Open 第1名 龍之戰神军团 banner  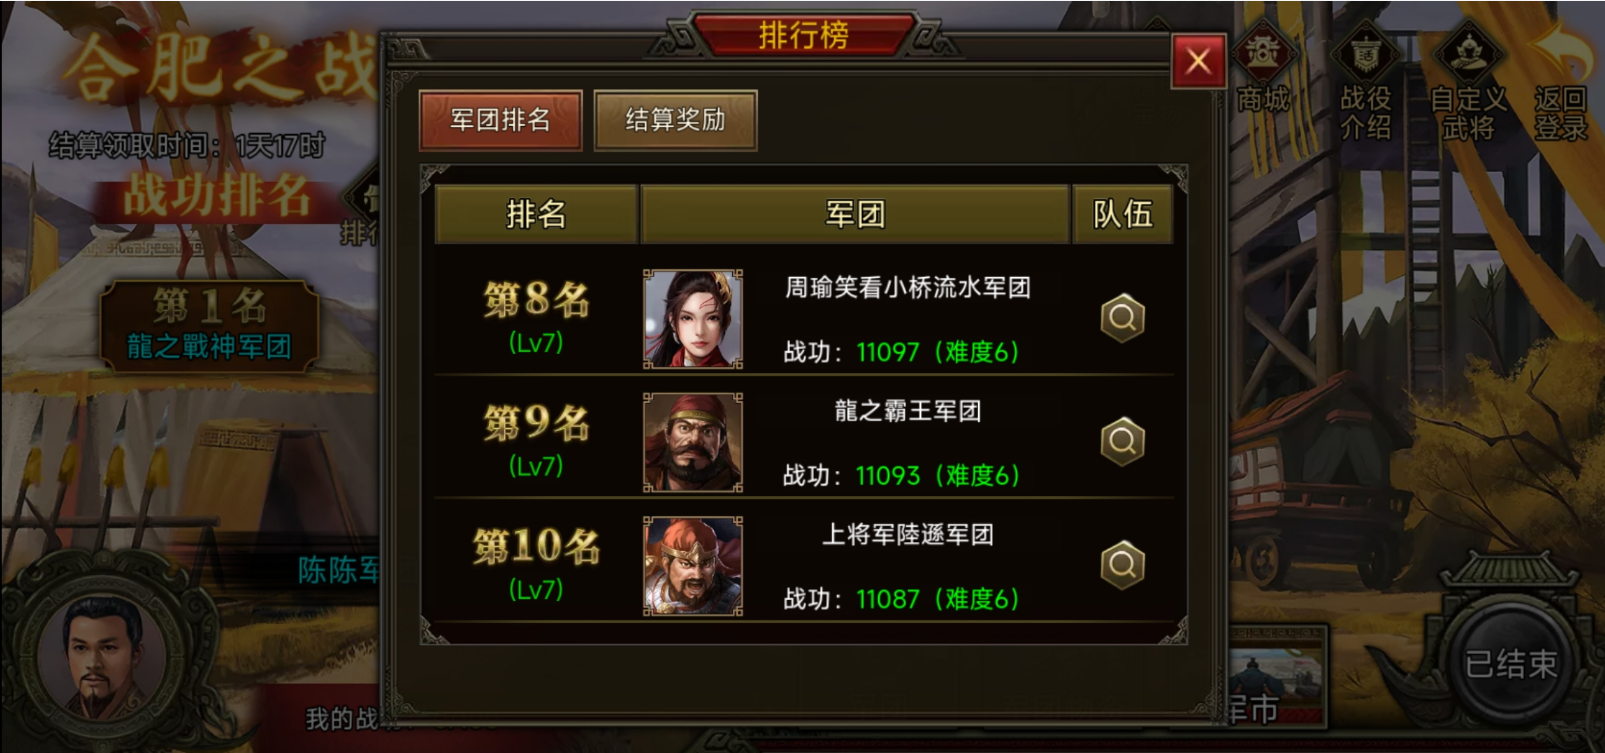(209, 326)
